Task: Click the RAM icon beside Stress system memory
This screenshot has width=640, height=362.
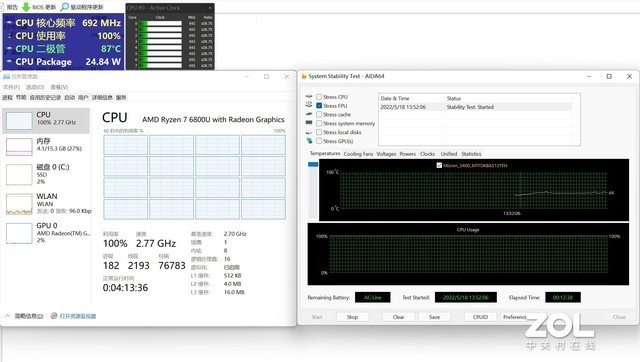Action: (309, 123)
